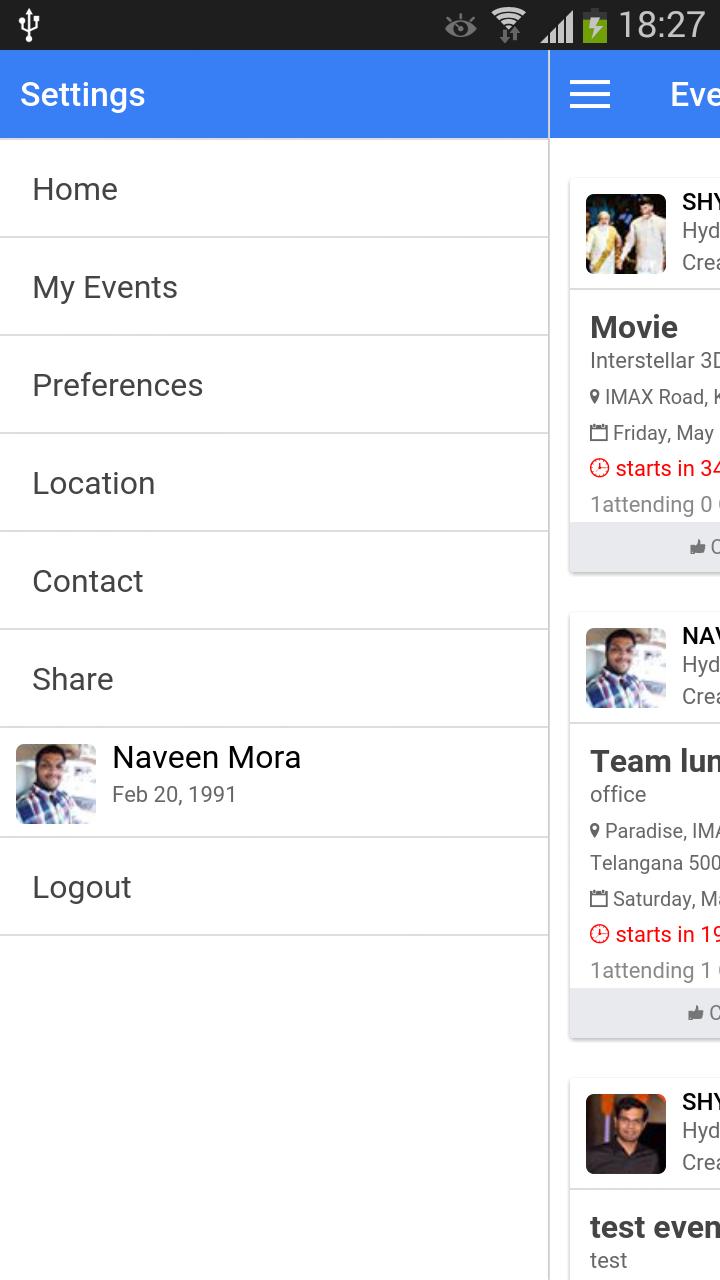Tap the location pin icon on Team lunch event

click(595, 831)
